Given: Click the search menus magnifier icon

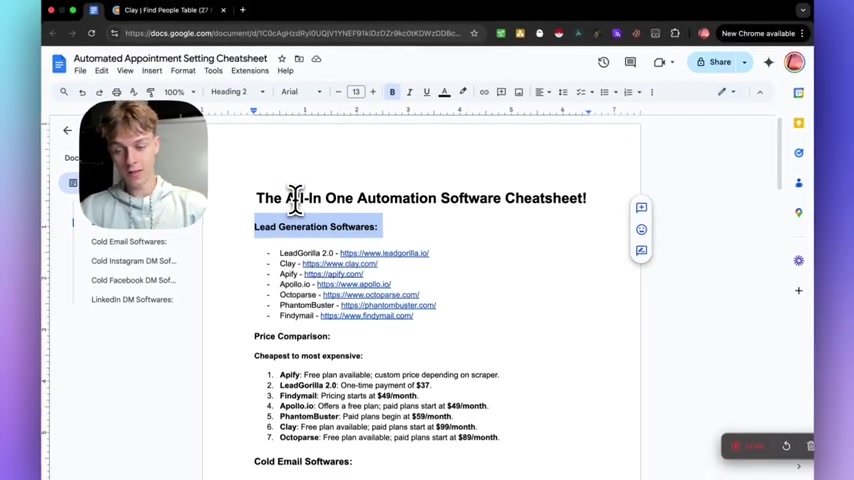Looking at the screenshot, I should (x=64, y=92).
